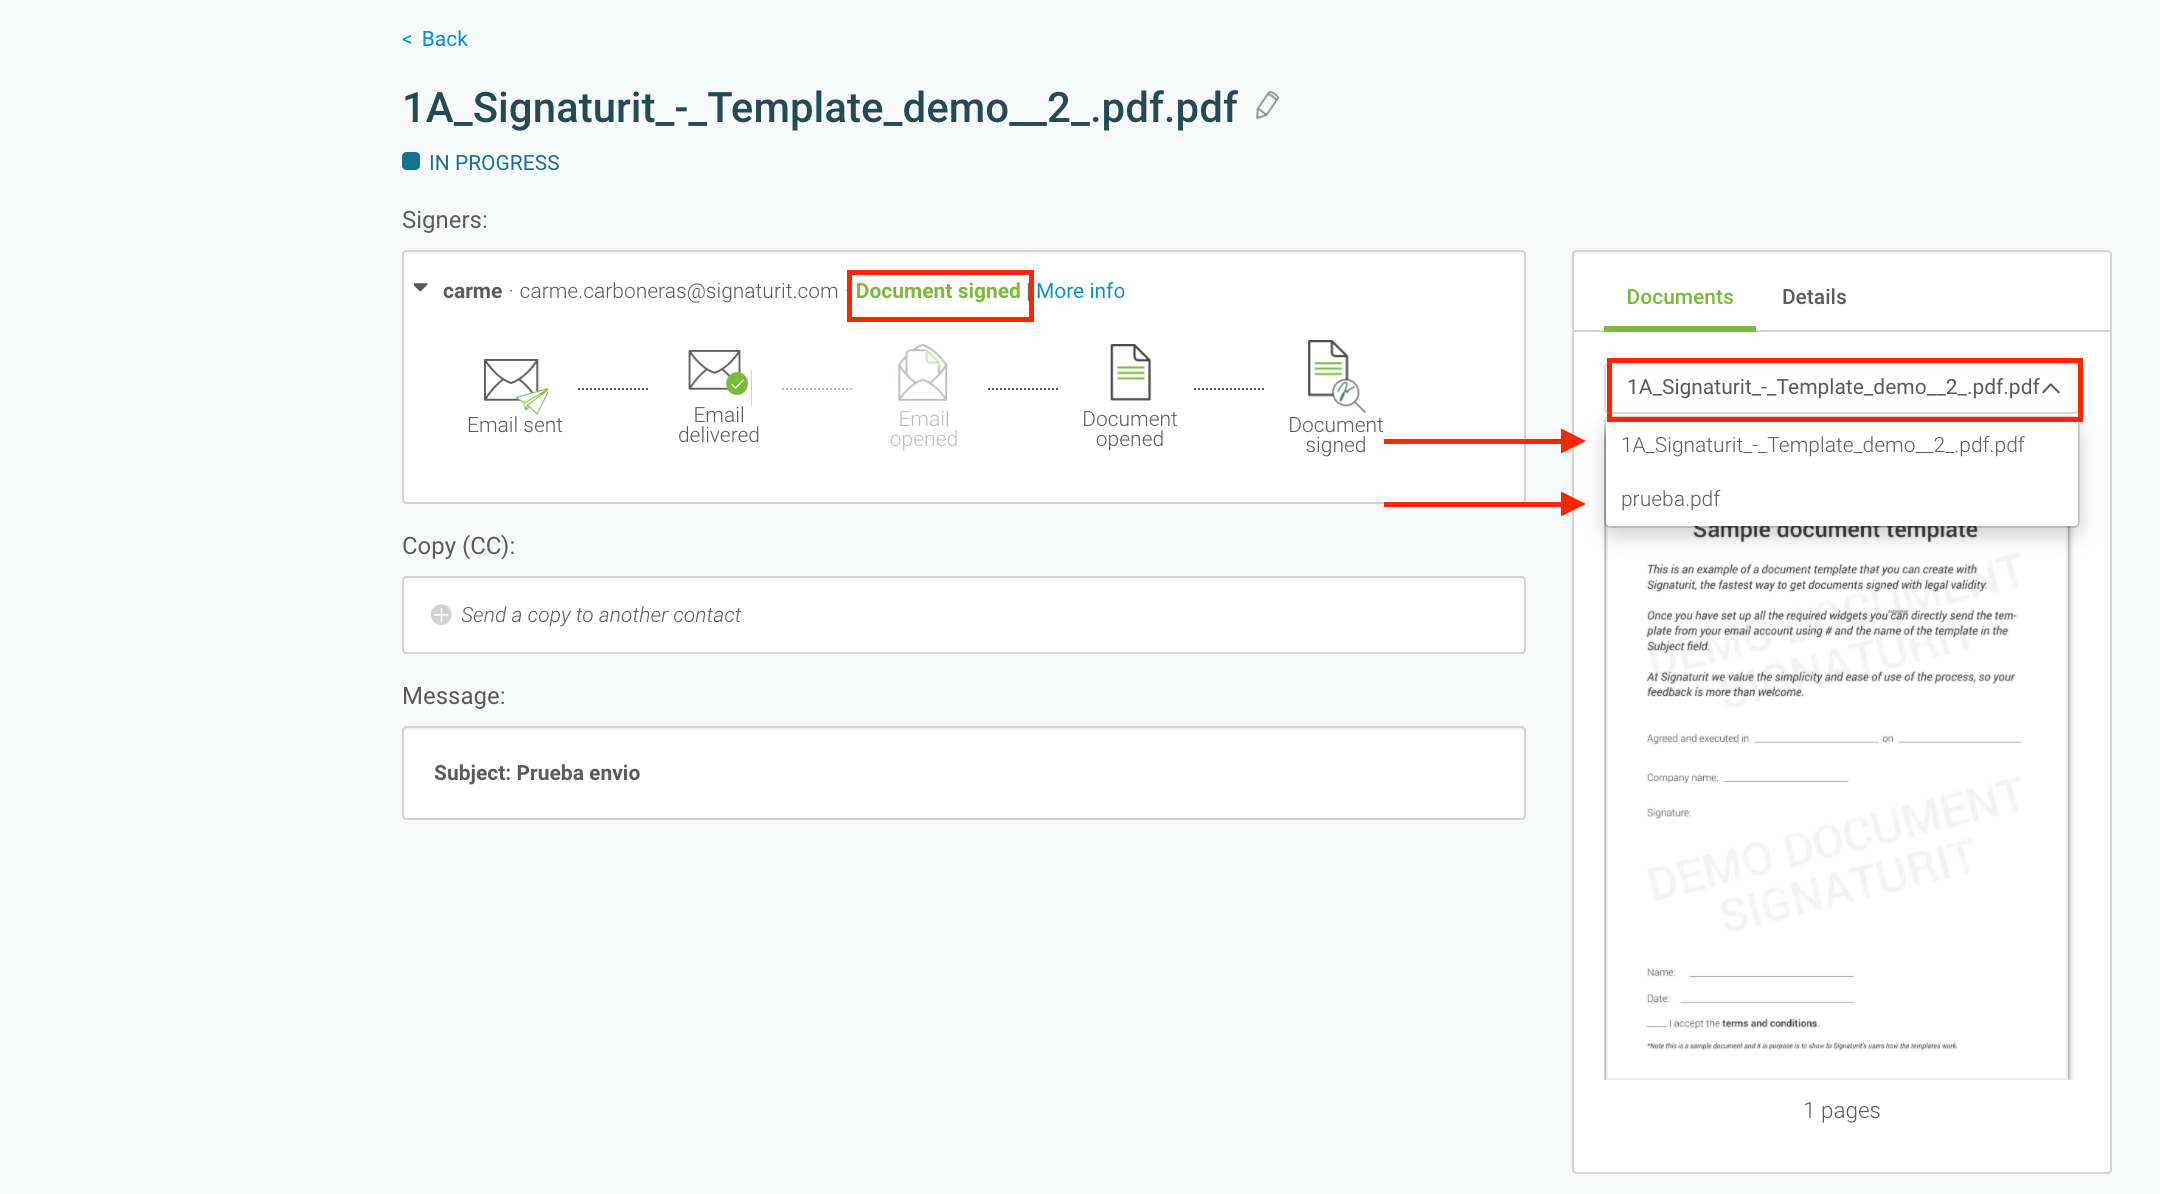Switch to the Details tab

pos(1814,297)
